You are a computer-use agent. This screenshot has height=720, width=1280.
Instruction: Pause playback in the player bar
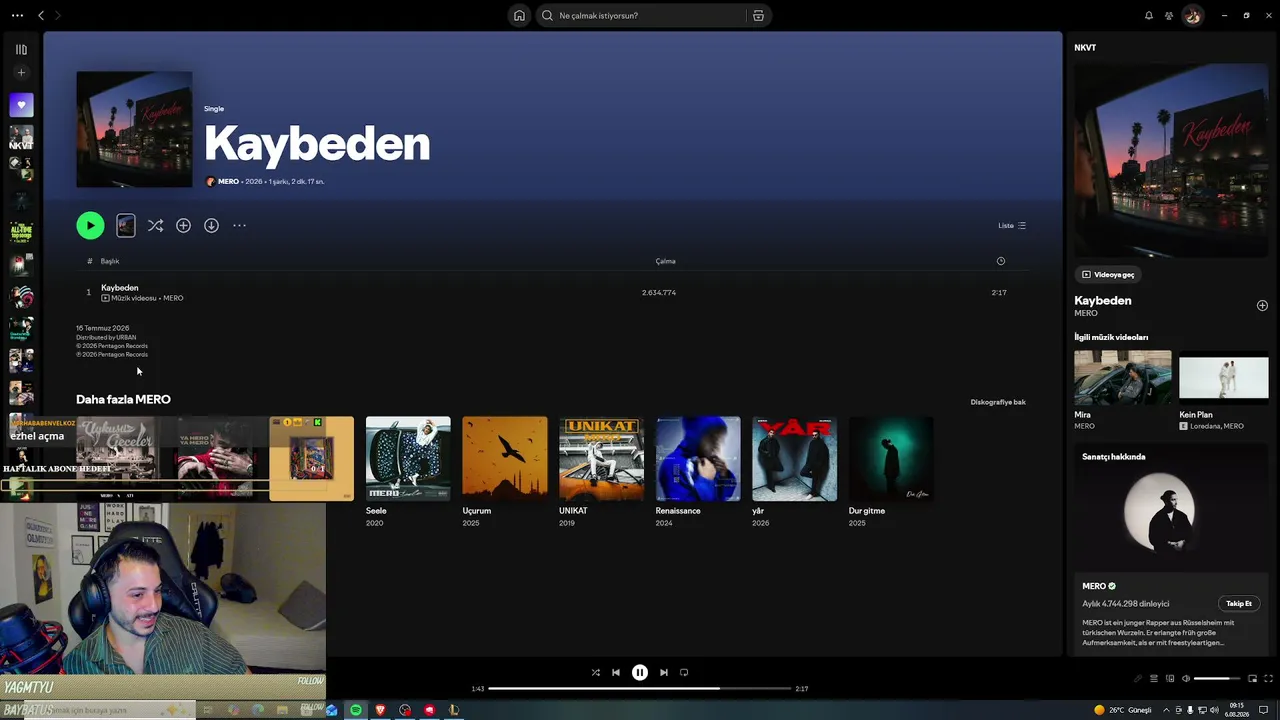[x=640, y=673]
